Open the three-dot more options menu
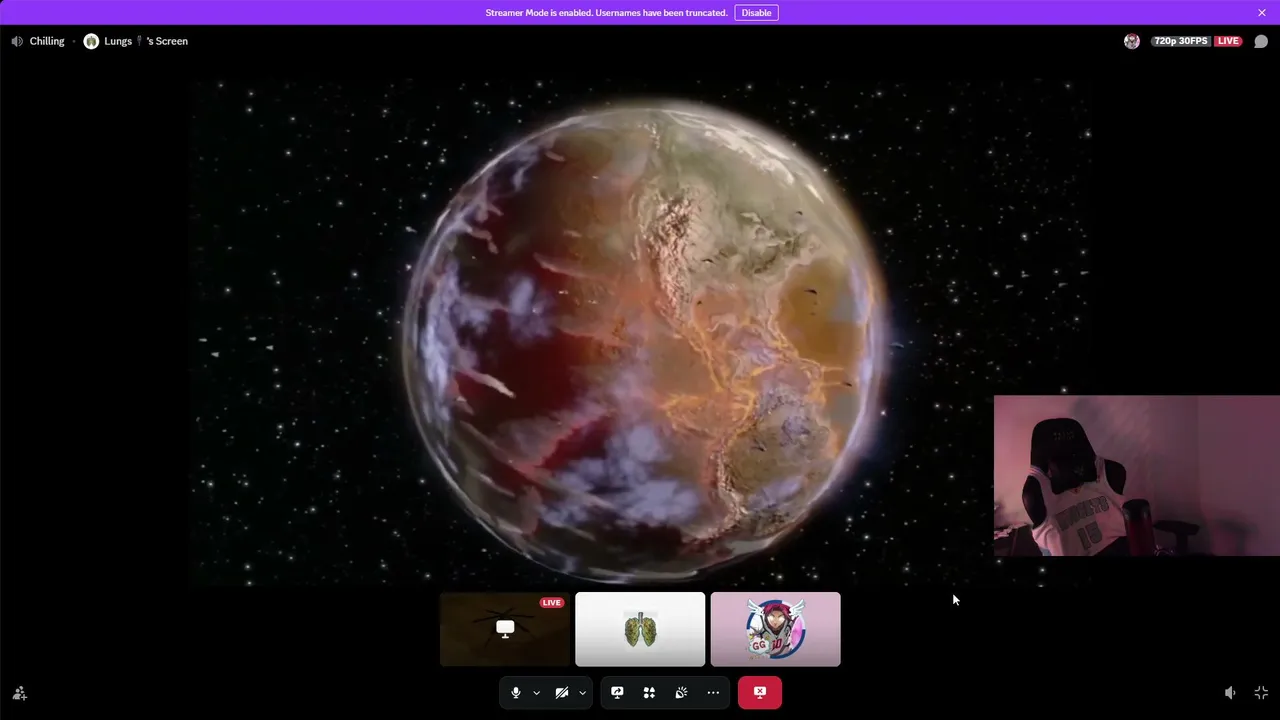Viewport: 1280px width, 720px height. click(x=713, y=692)
